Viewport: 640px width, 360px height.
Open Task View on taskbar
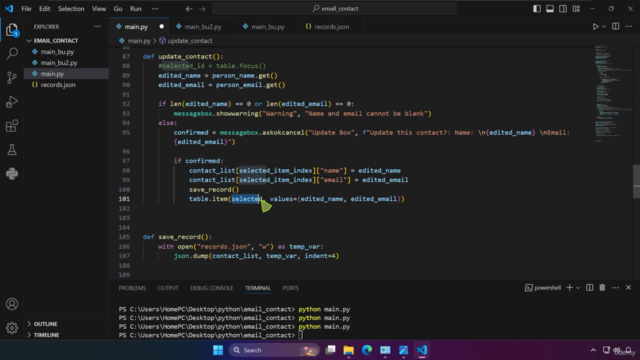point(330,350)
